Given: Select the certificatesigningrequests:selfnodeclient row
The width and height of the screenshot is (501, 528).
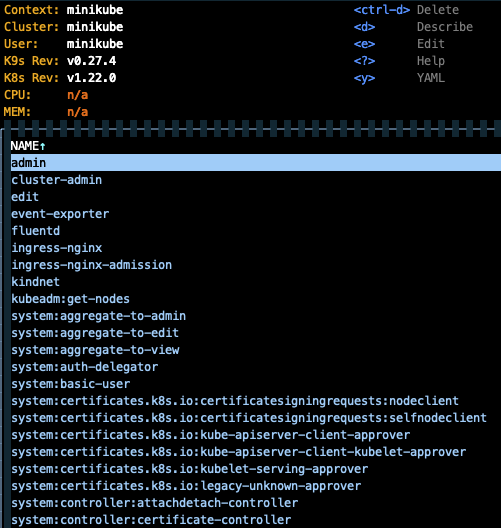Looking at the screenshot, I should click(256, 418).
